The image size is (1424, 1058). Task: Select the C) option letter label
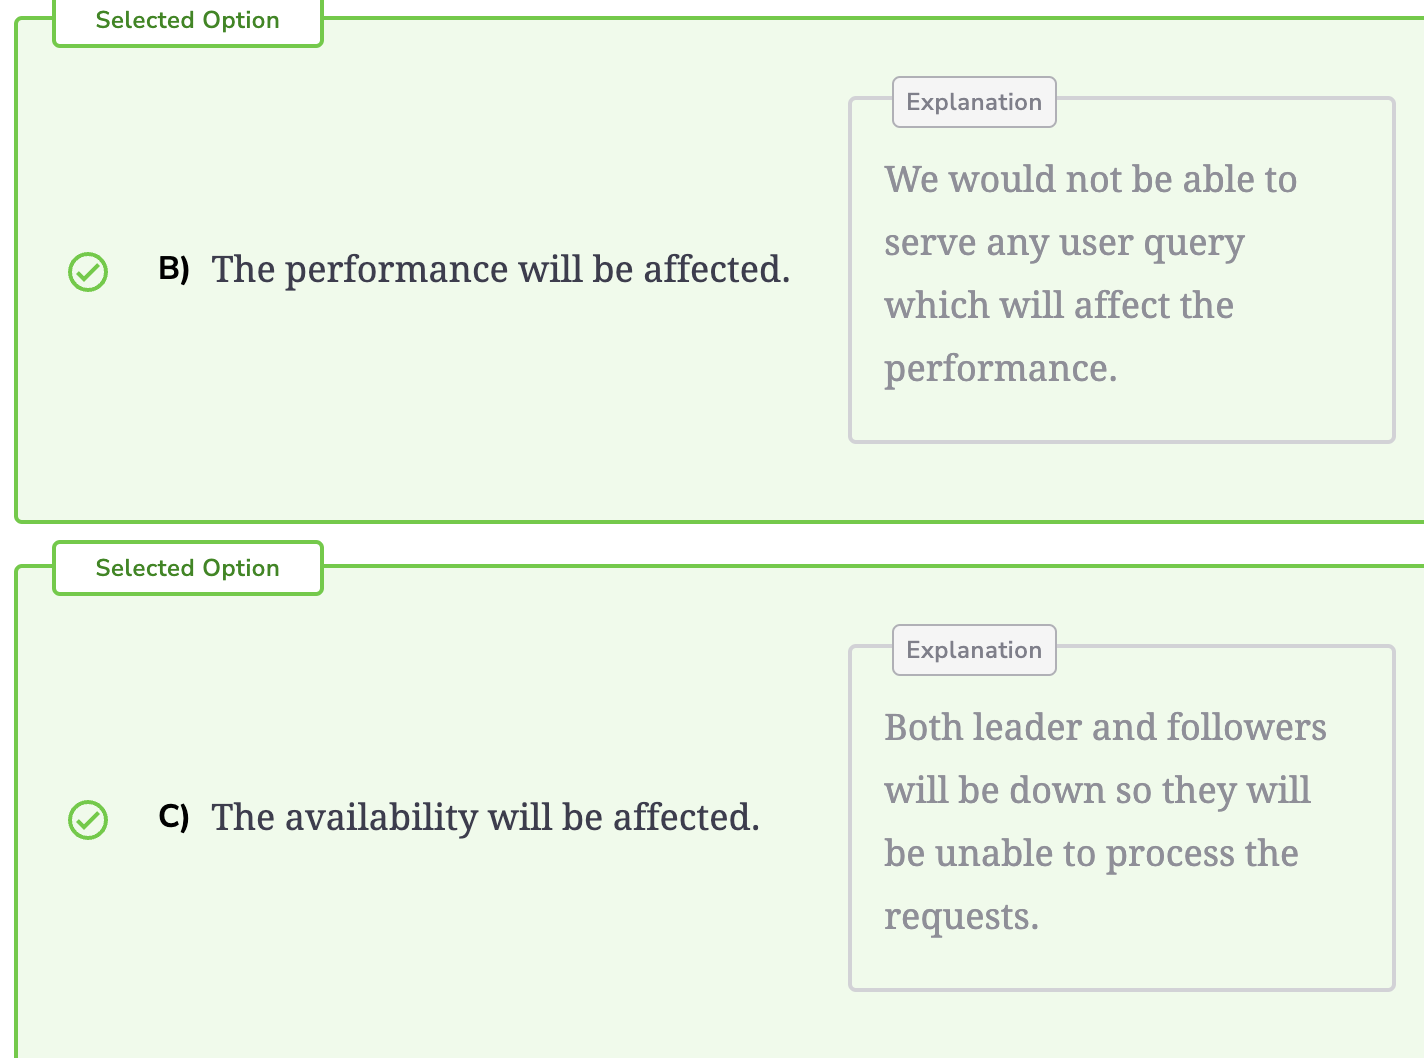point(174,816)
